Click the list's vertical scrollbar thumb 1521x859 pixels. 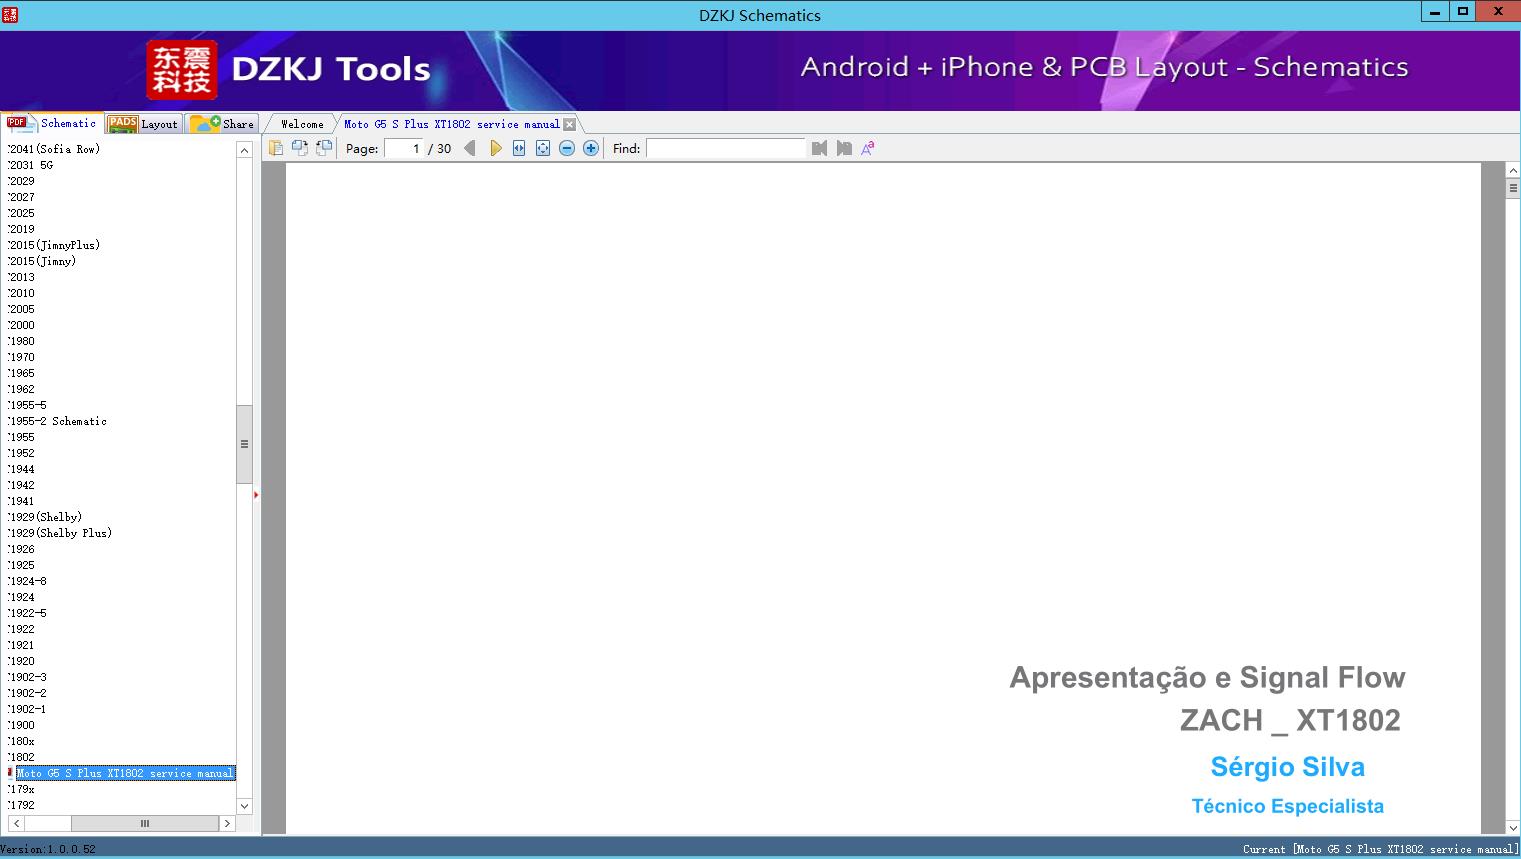pyautogui.click(x=245, y=444)
